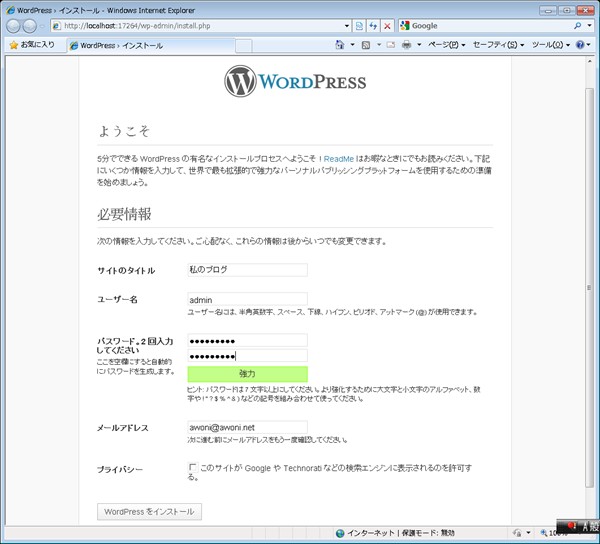Click the ようこそ heading text
Screen dimensions: 600x544
pos(124,131)
